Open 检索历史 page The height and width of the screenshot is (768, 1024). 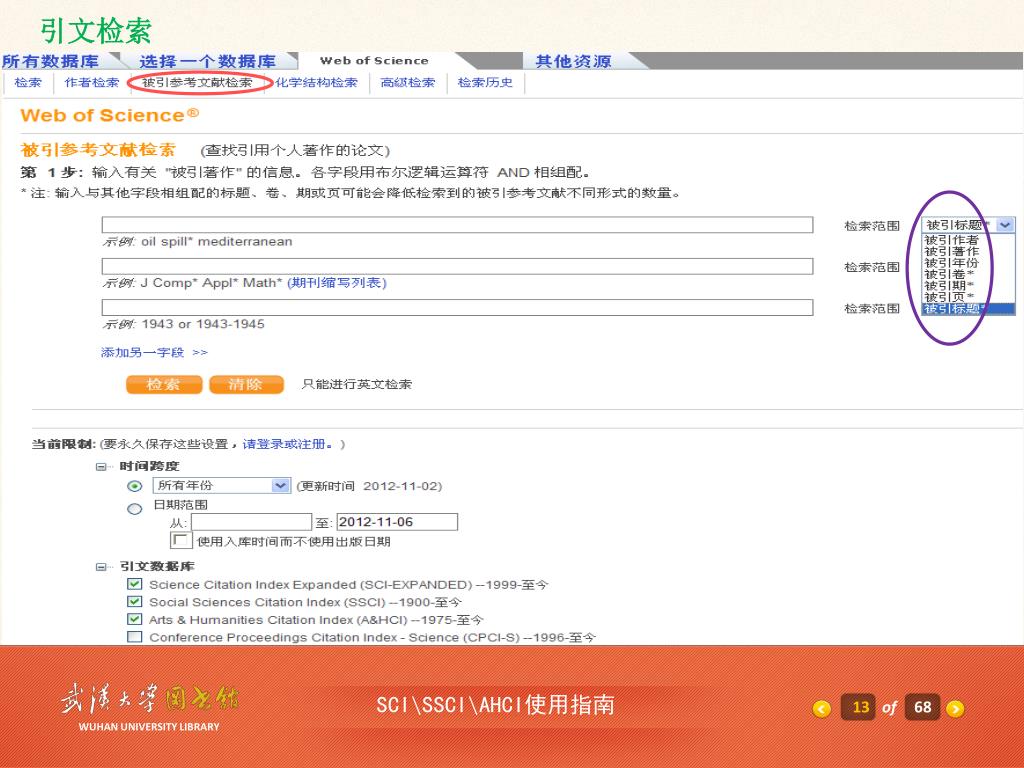[485, 83]
